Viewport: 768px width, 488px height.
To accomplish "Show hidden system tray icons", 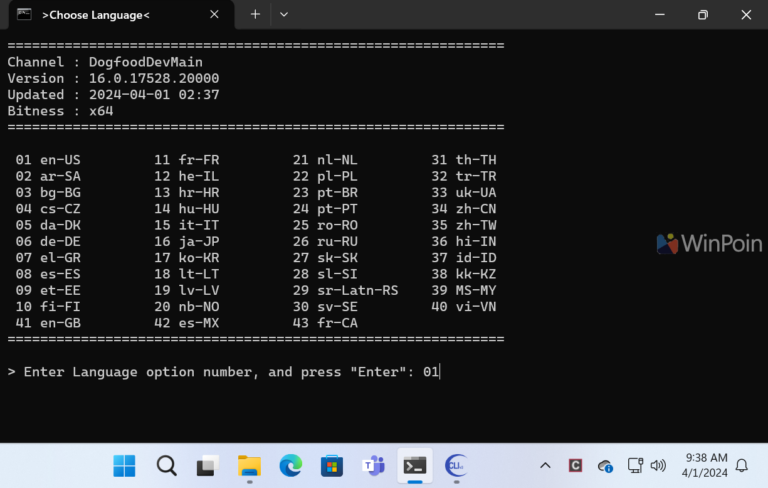I will point(545,465).
